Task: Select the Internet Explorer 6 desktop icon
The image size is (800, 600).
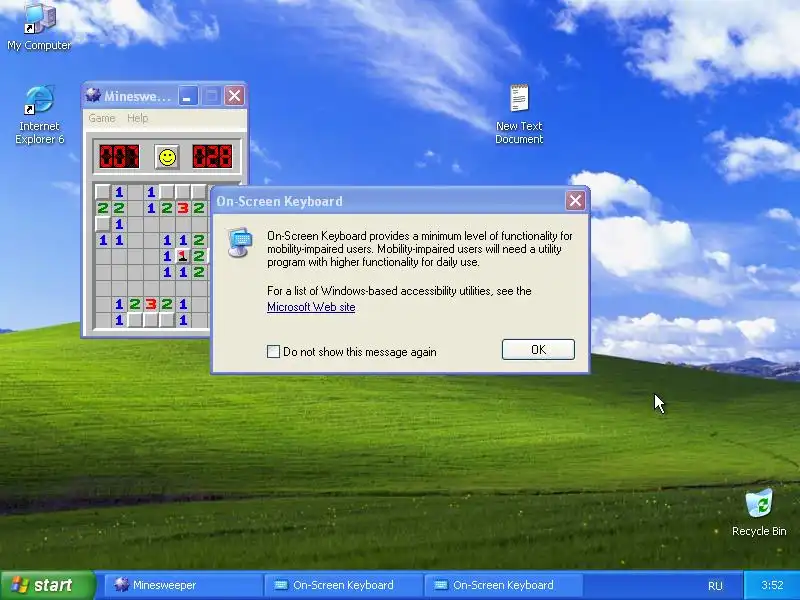Action: 39,115
